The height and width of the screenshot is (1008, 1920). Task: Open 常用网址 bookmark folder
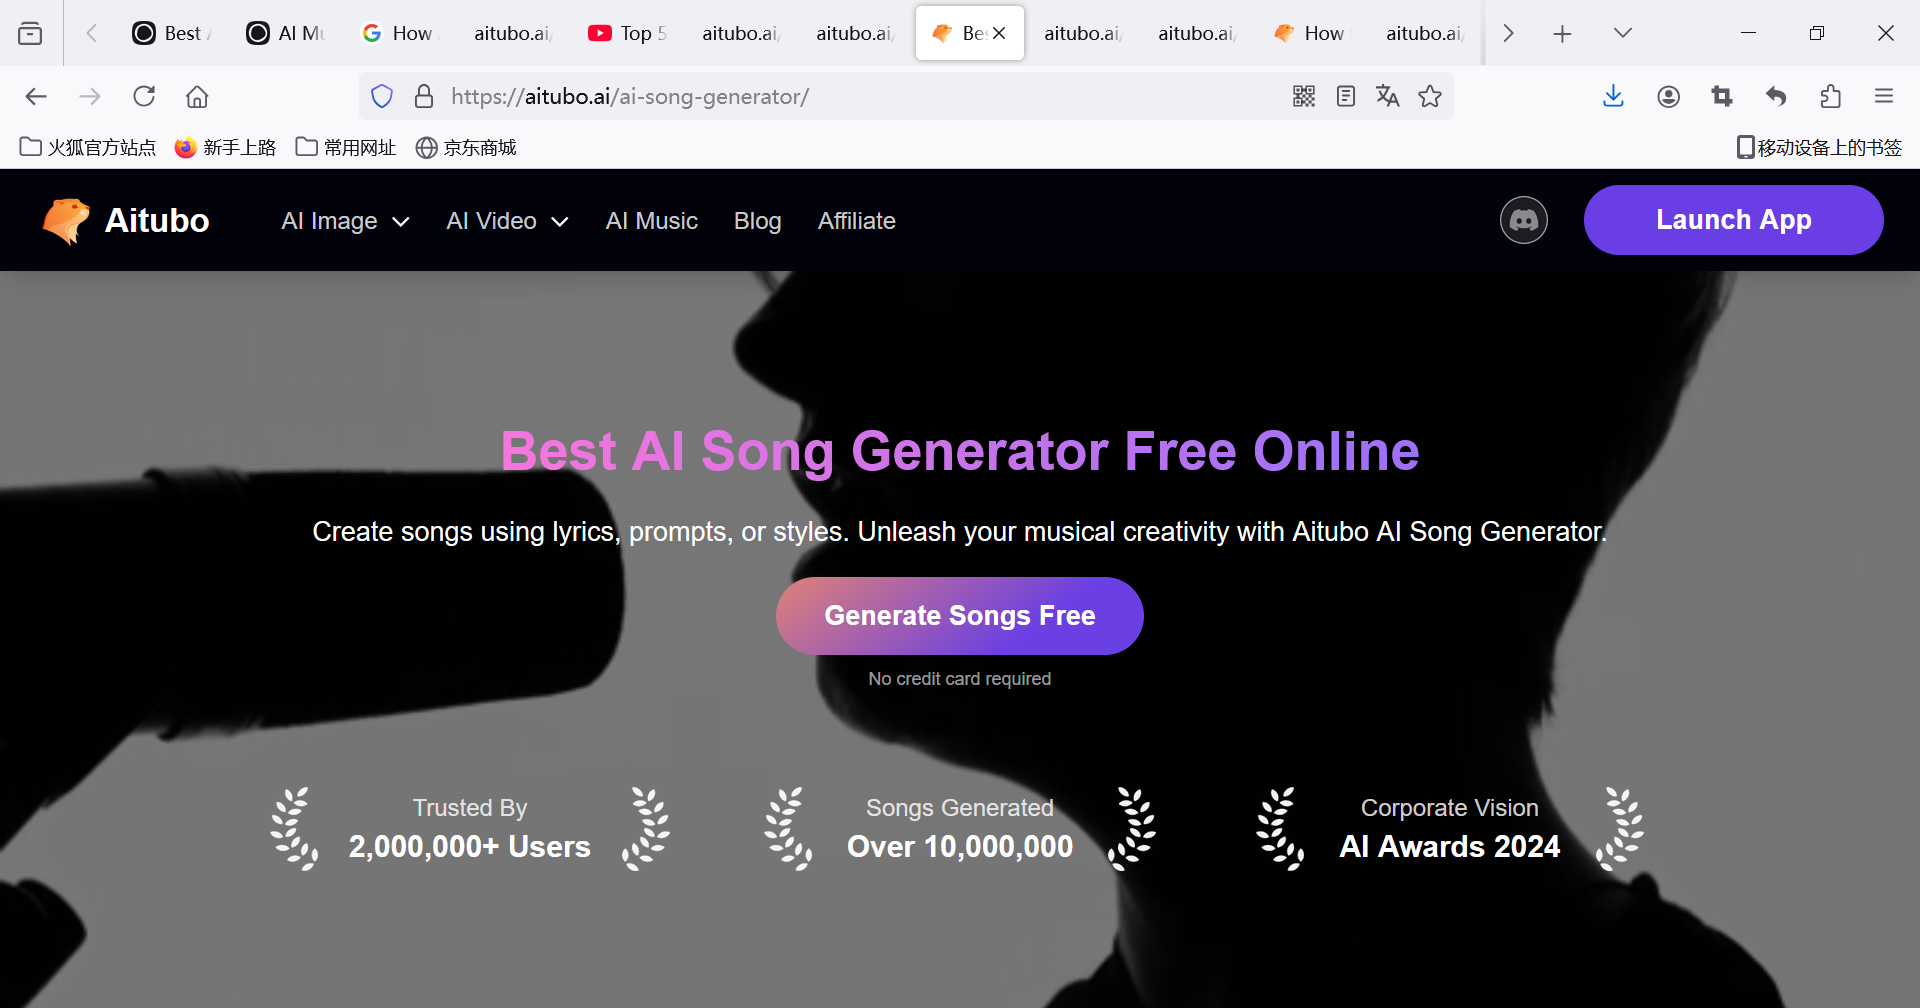pos(346,147)
